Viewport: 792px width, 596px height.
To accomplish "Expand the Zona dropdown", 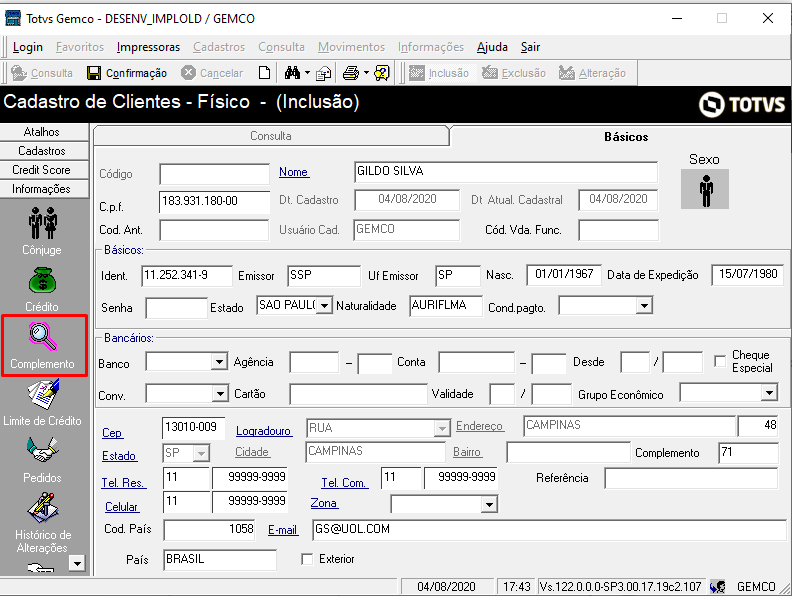I will pyautogui.click(x=489, y=504).
